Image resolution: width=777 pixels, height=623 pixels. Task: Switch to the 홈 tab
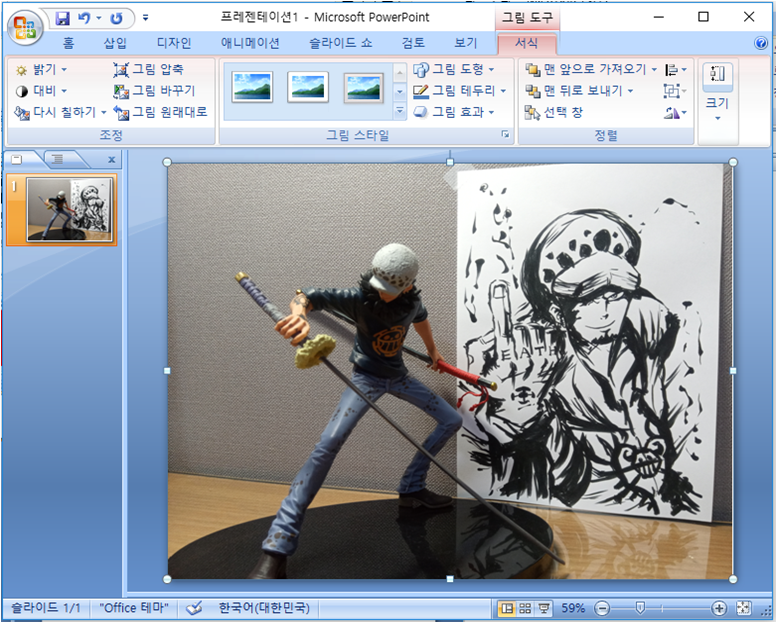pyautogui.click(x=69, y=43)
